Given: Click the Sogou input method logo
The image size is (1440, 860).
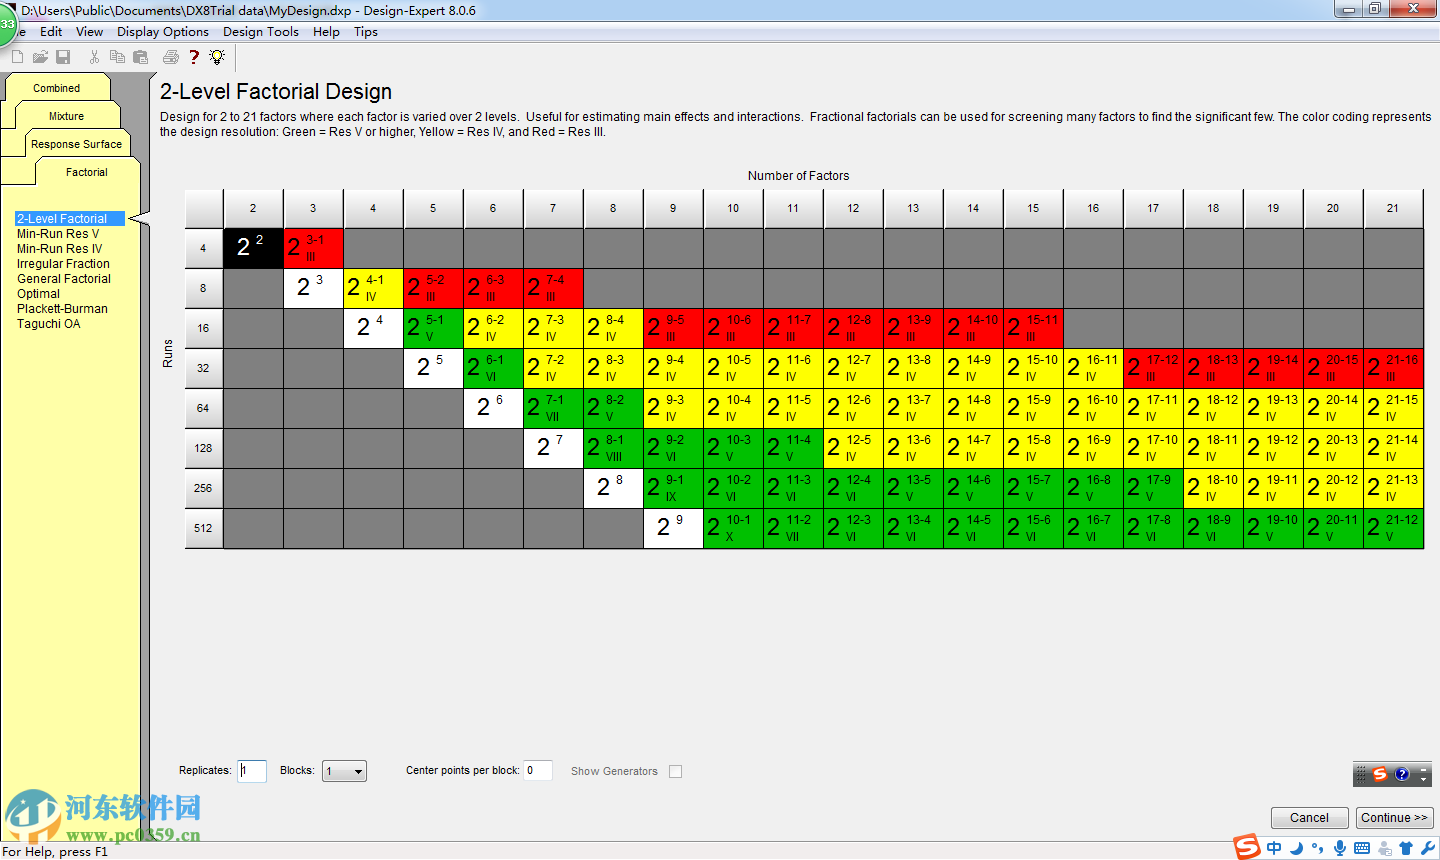Looking at the screenshot, I should [1247, 847].
